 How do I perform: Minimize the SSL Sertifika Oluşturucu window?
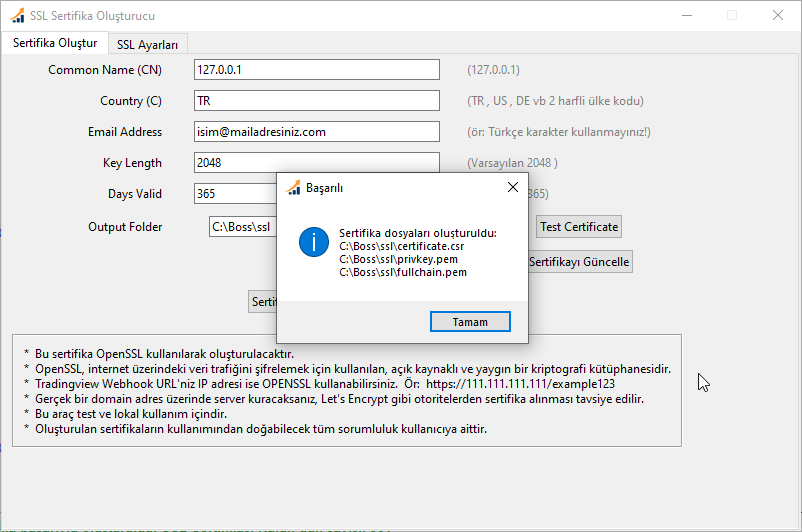(686, 16)
